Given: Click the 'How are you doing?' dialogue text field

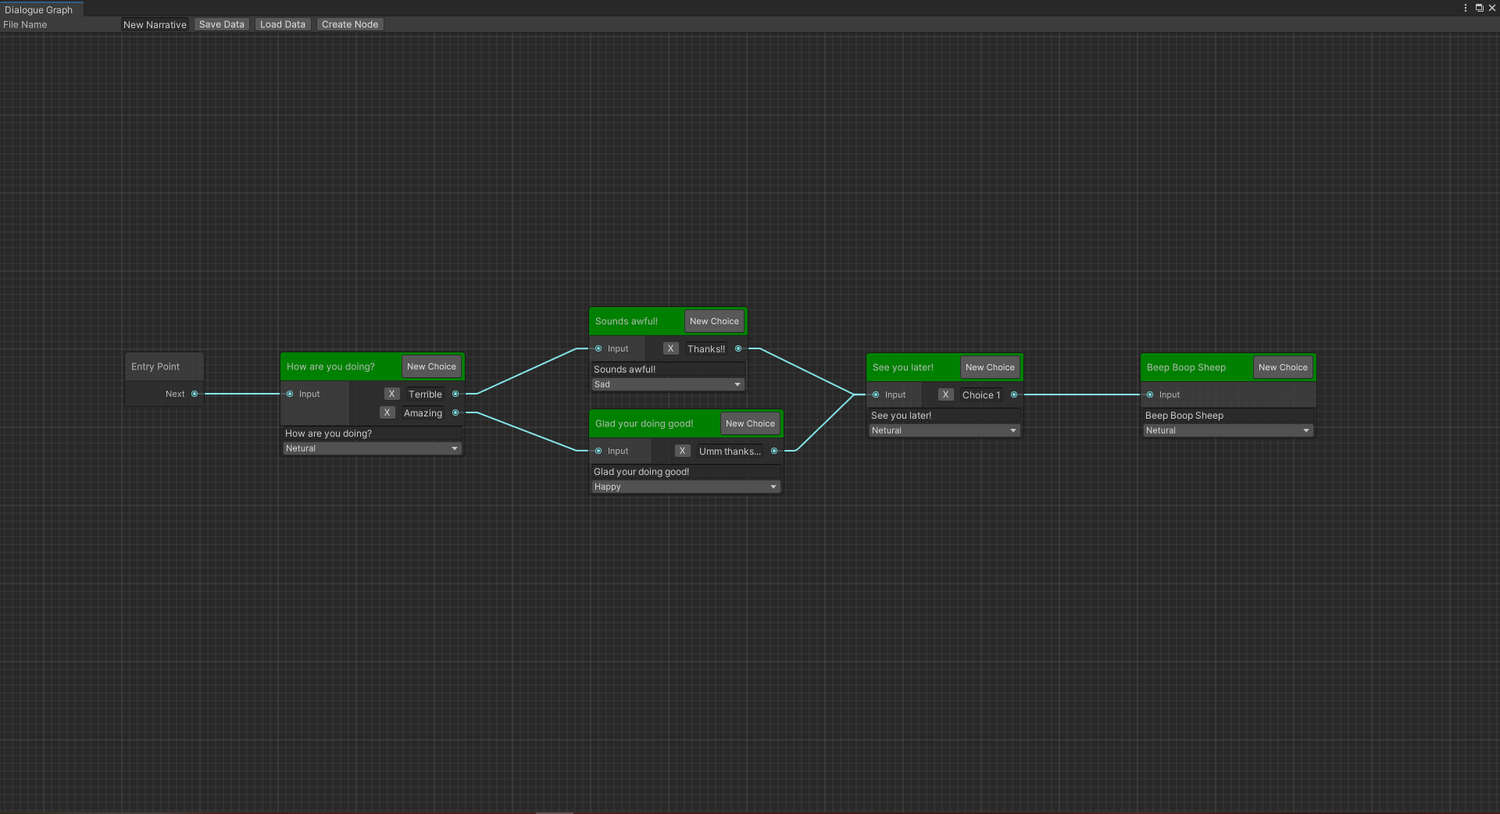Looking at the screenshot, I should click(x=372, y=434).
